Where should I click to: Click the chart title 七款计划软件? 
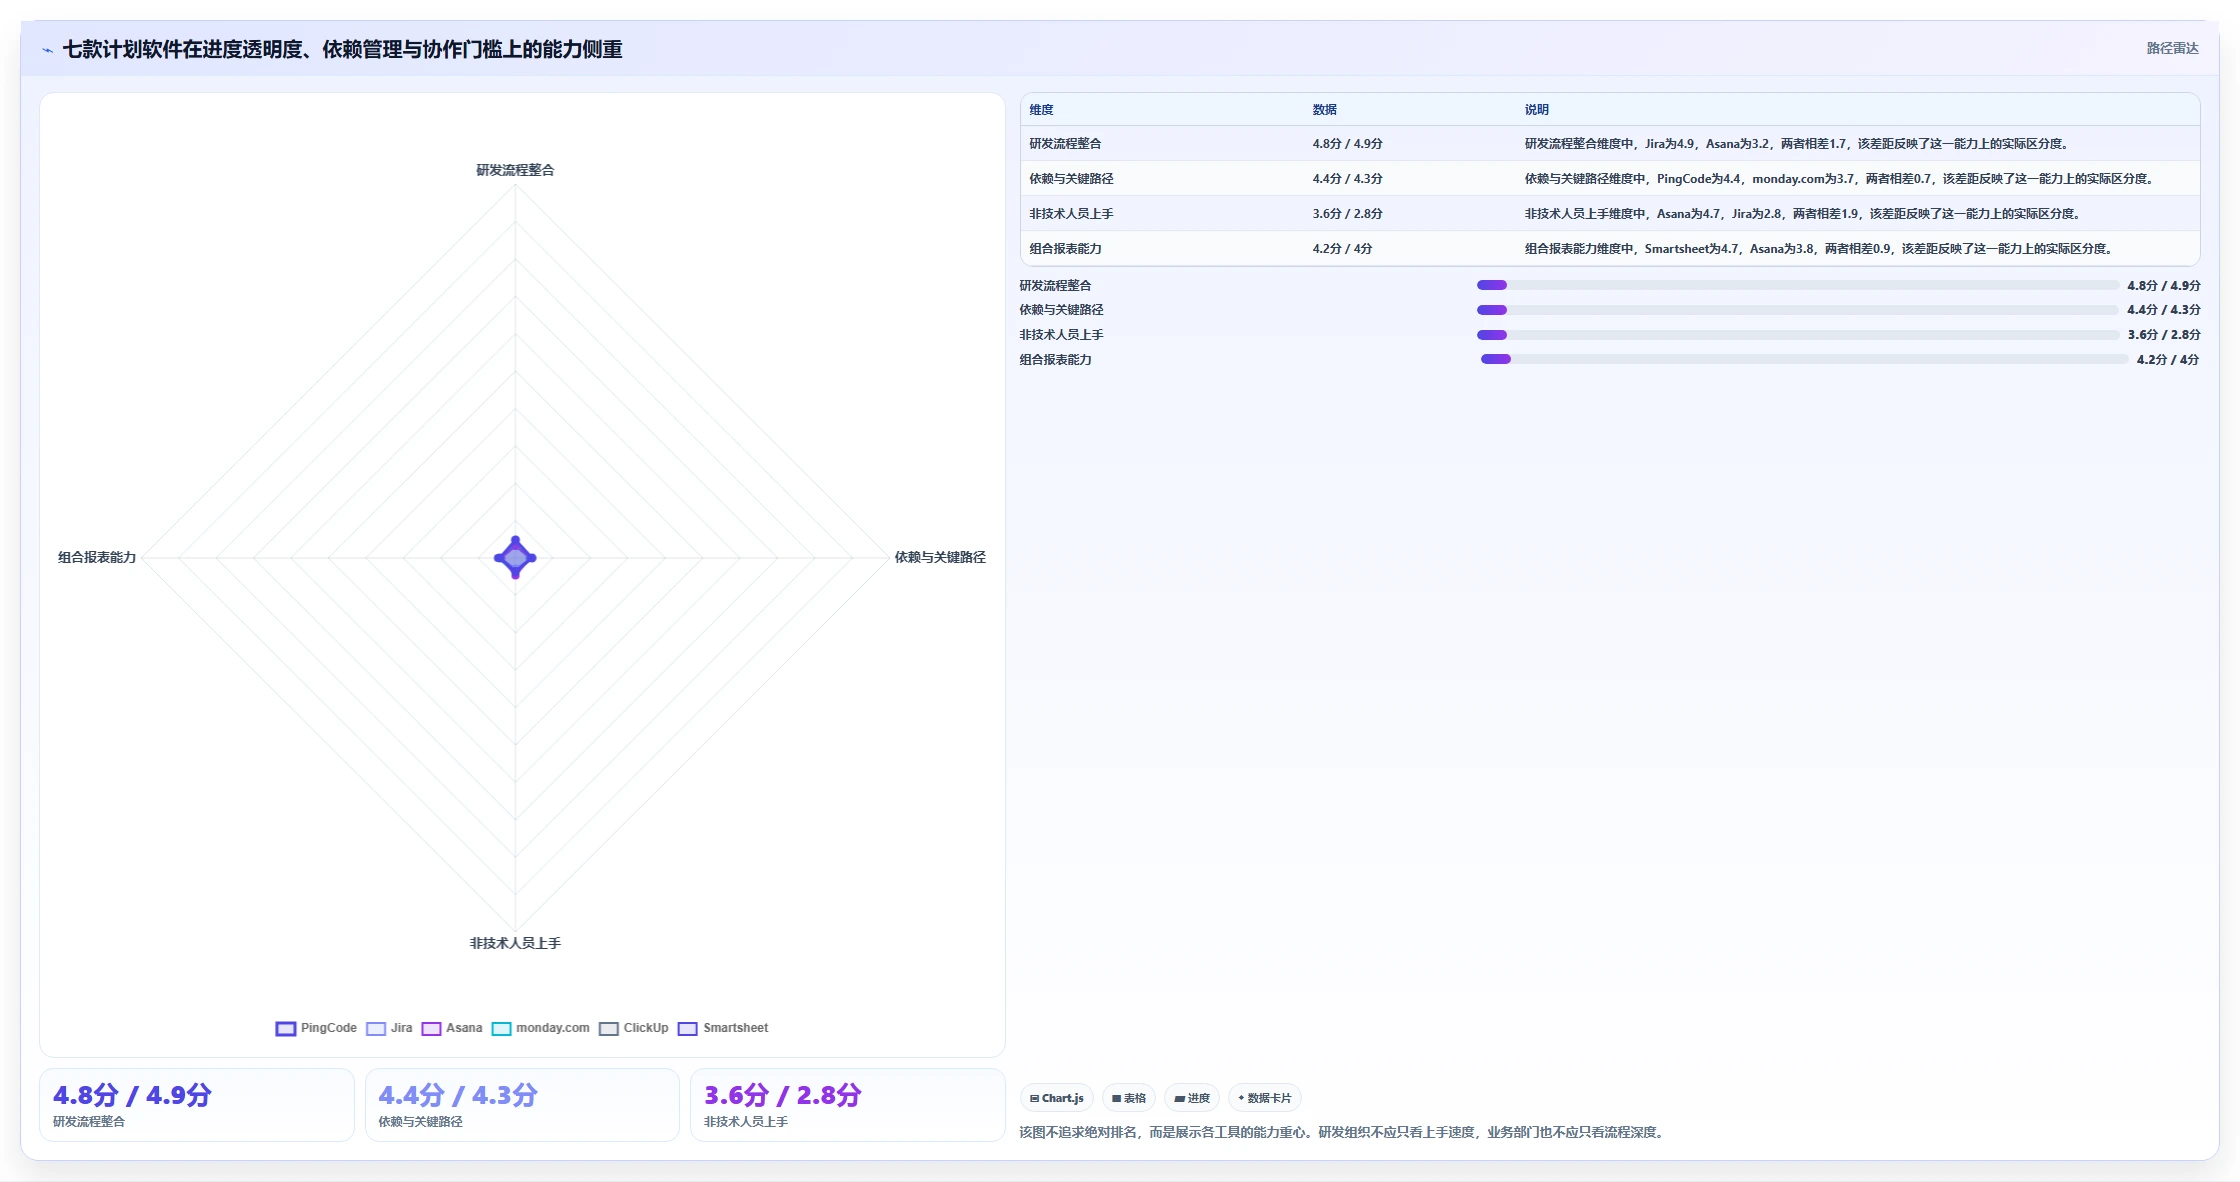pyautogui.click(x=342, y=49)
